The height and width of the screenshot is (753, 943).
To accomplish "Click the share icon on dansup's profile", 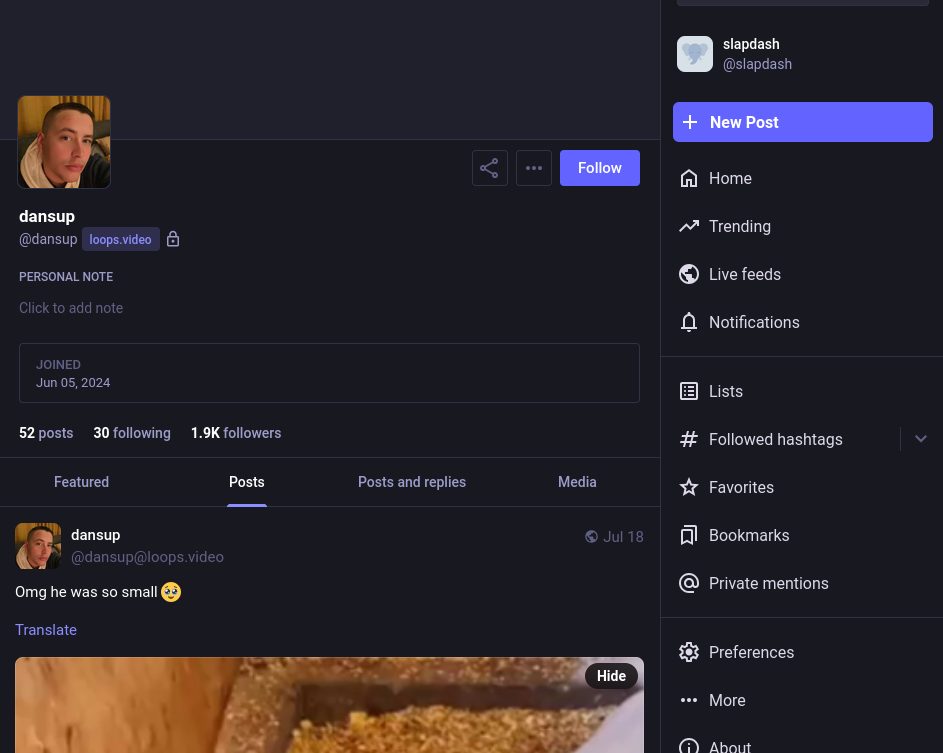I will coord(489,168).
